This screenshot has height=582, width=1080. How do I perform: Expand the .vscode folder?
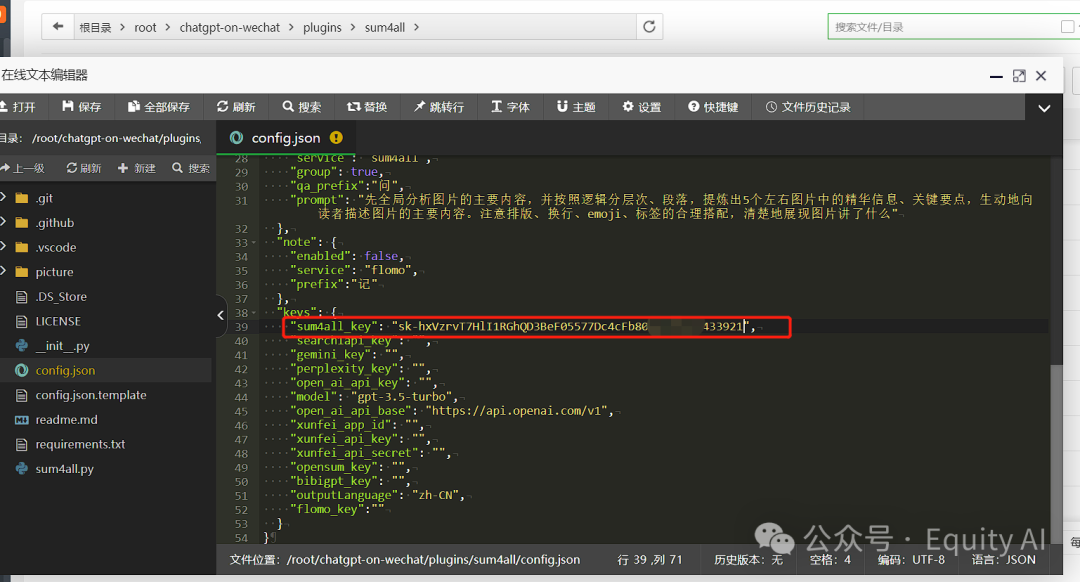tap(3, 247)
